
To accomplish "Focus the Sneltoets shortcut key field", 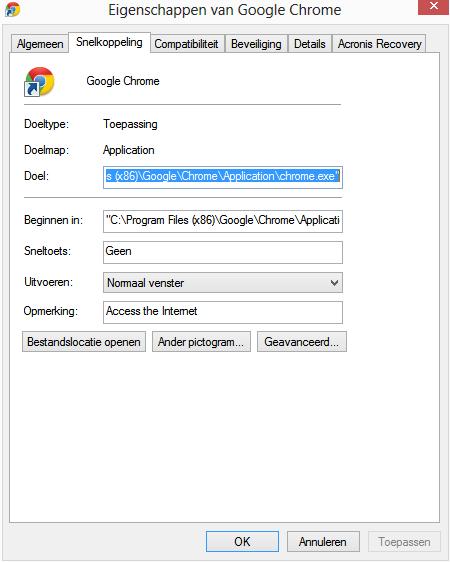I will pyautogui.click(x=223, y=252).
